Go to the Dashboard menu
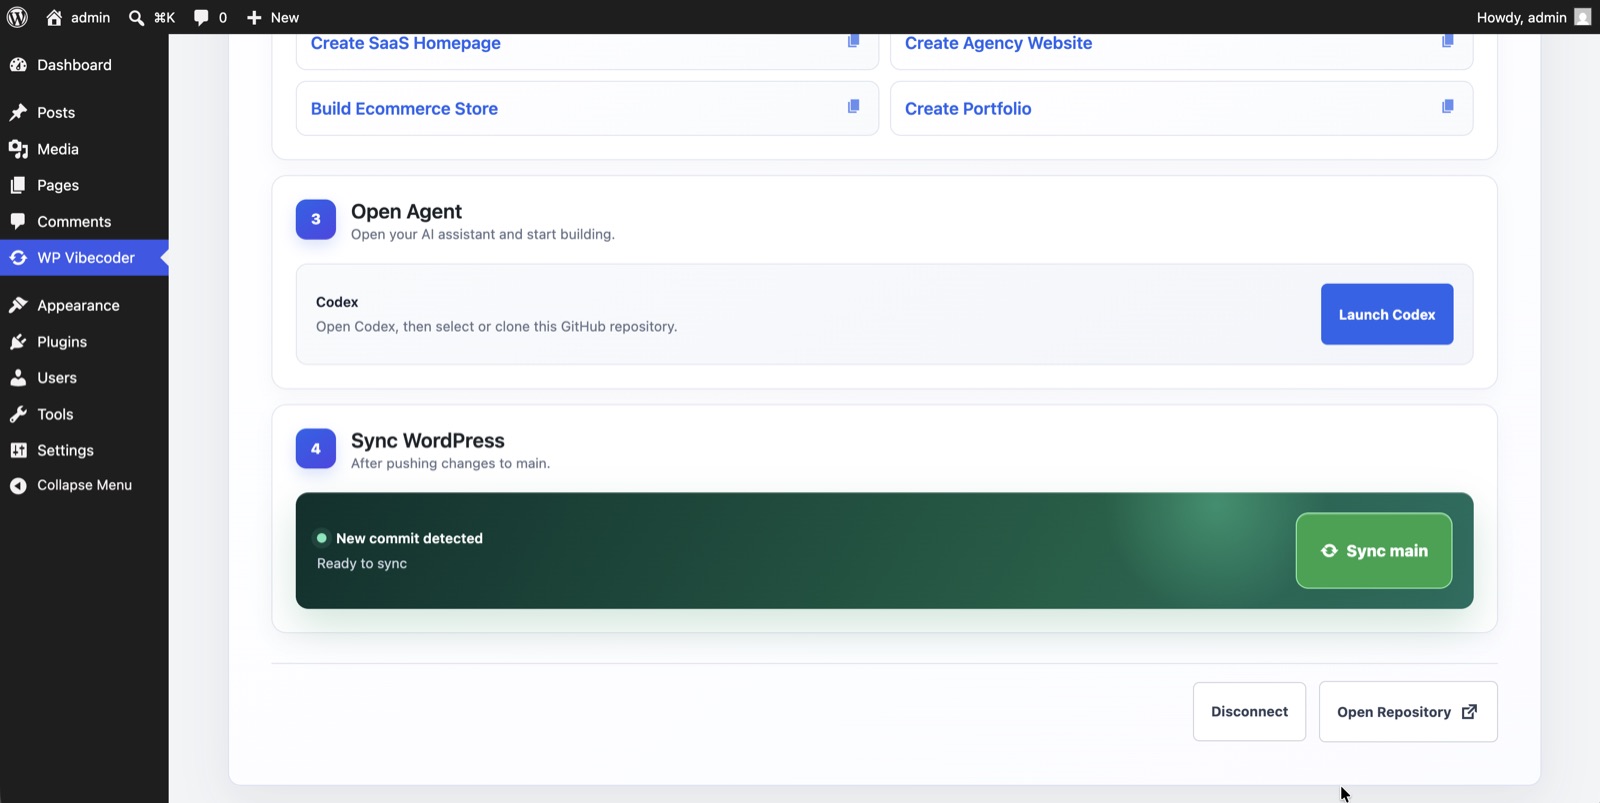 [x=84, y=65]
